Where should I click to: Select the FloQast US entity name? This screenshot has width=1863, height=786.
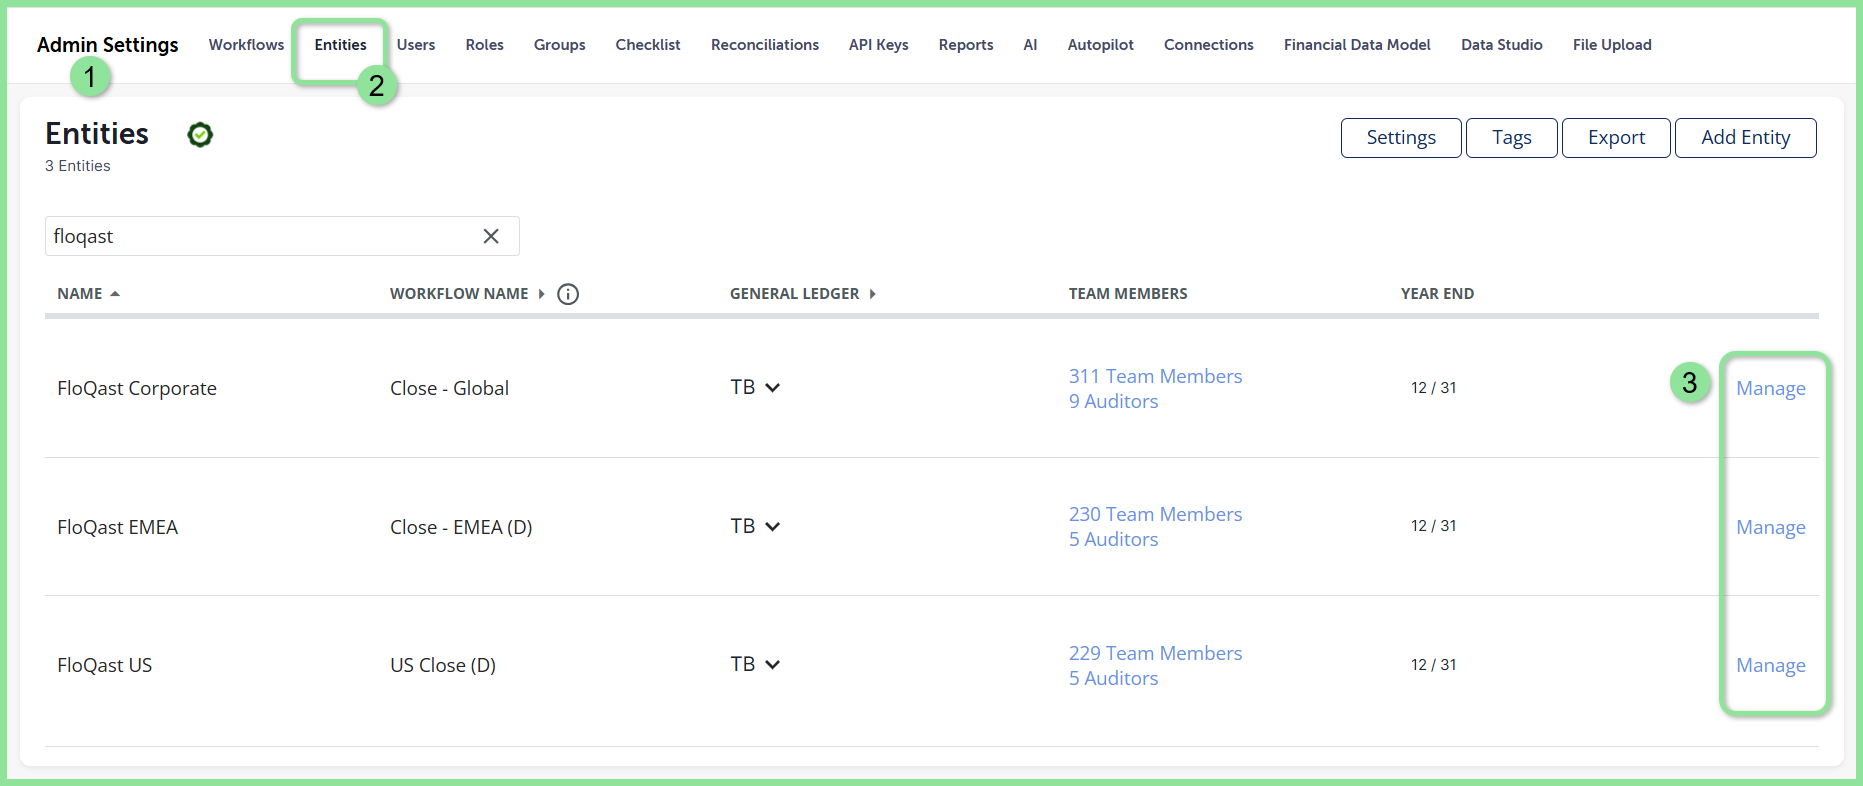(x=105, y=665)
